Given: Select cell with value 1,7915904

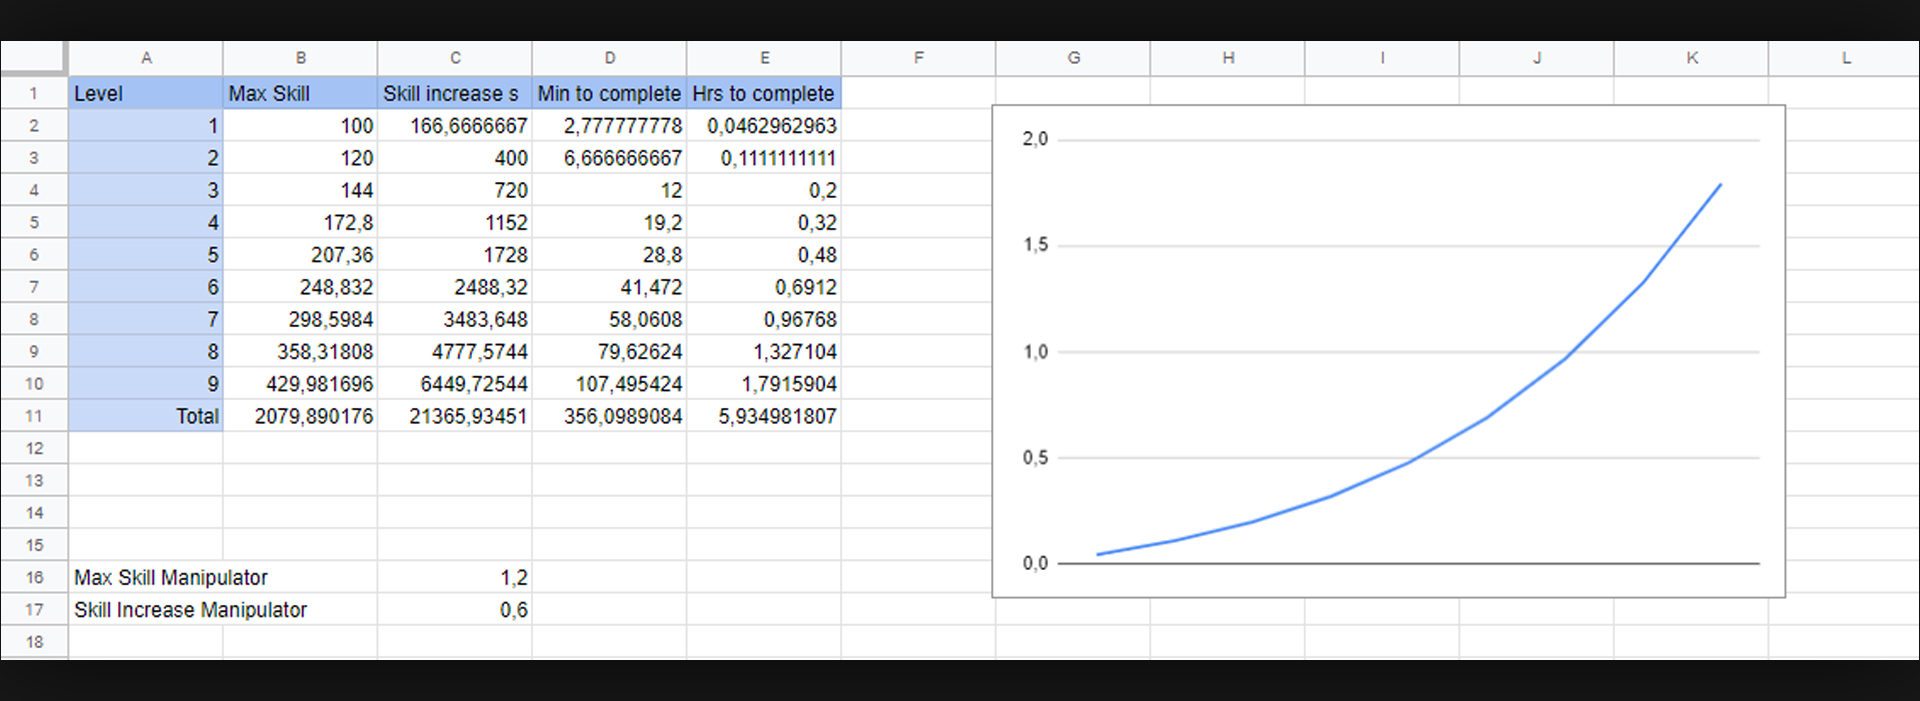Looking at the screenshot, I should coord(764,383).
